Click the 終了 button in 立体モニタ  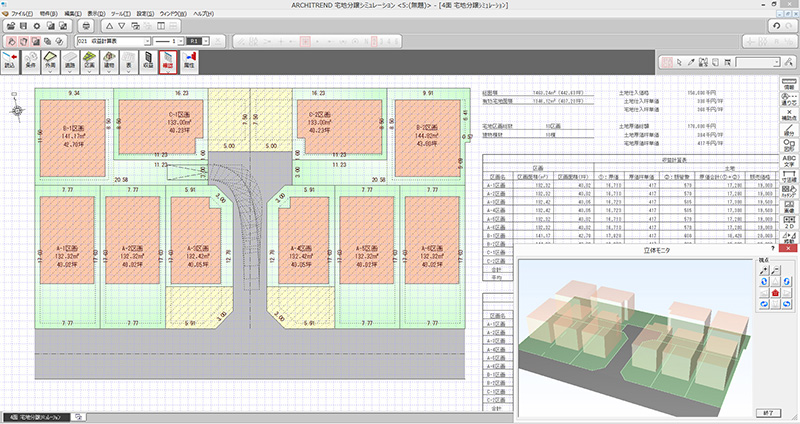click(x=768, y=413)
